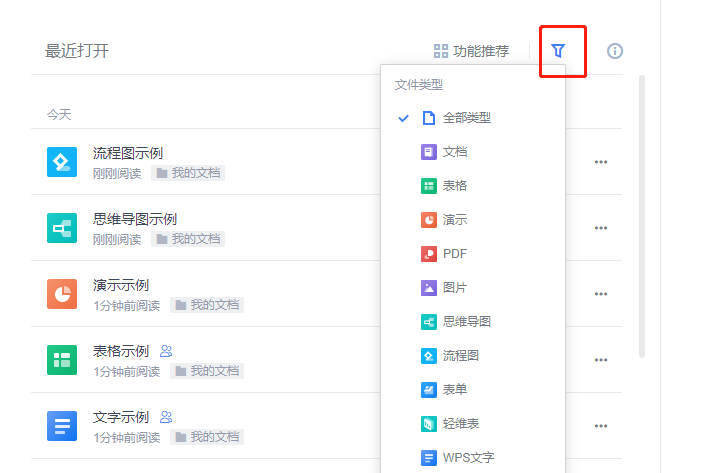Filter by PDF type
This screenshot has height=473, width=716.
[x=473, y=253]
